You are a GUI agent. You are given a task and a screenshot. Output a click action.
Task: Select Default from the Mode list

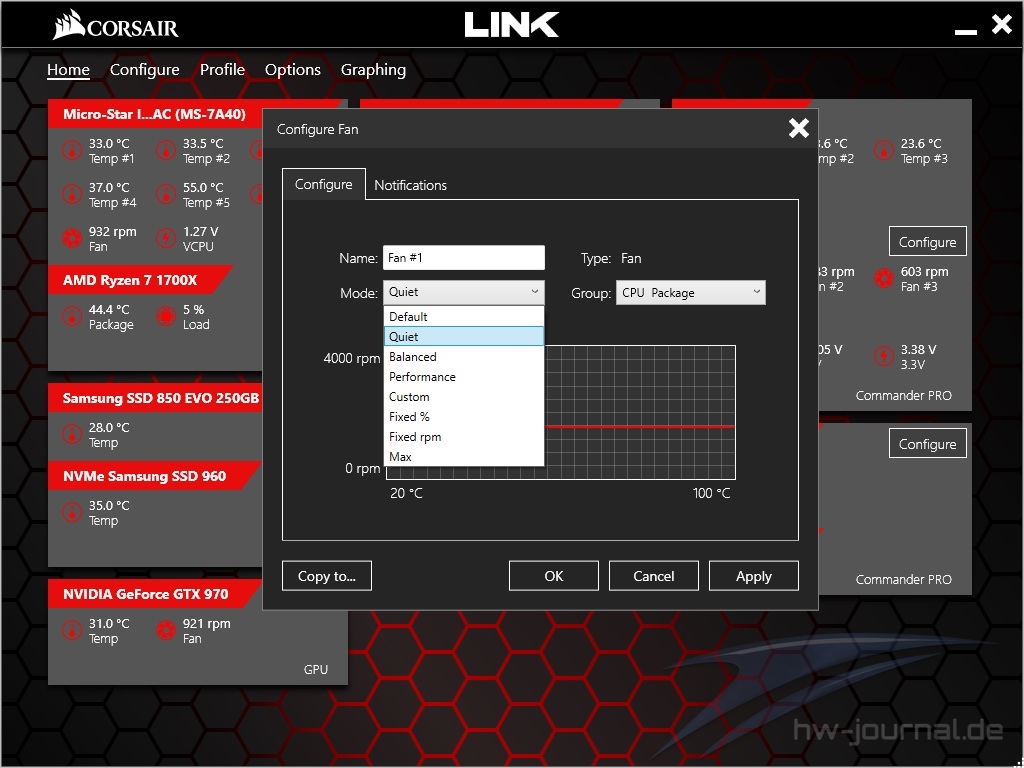pyautogui.click(x=464, y=317)
